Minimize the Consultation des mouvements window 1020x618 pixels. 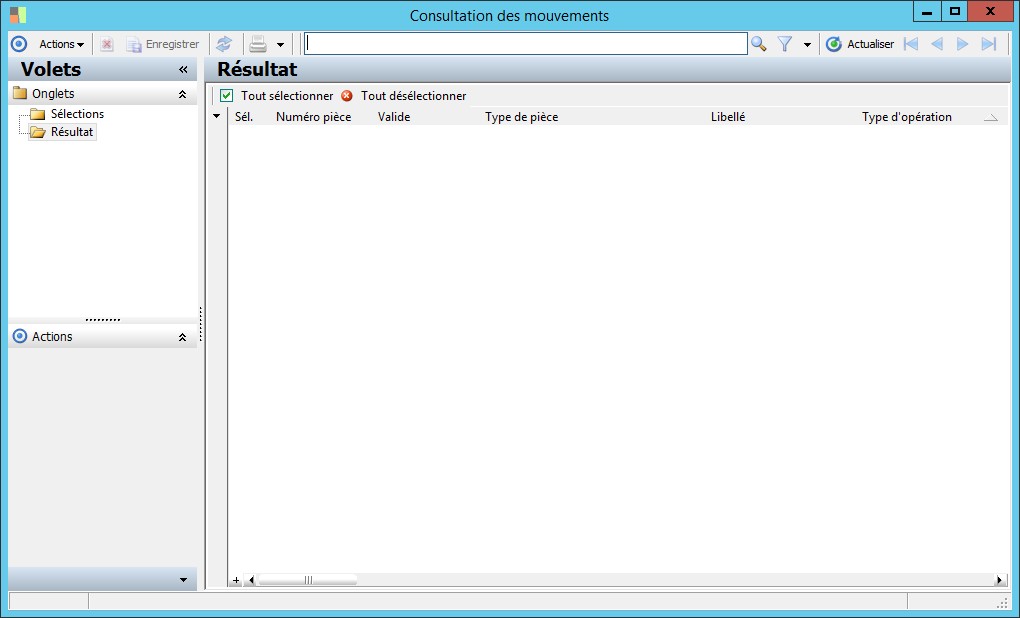(x=927, y=12)
